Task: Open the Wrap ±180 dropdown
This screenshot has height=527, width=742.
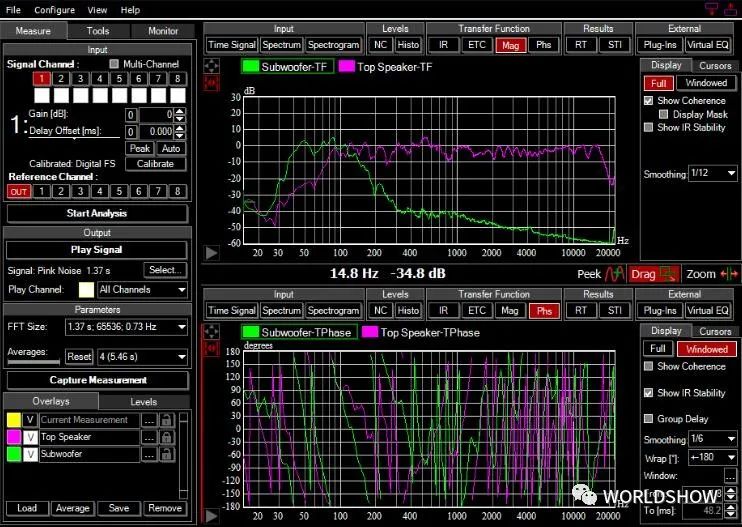Action: [713, 457]
